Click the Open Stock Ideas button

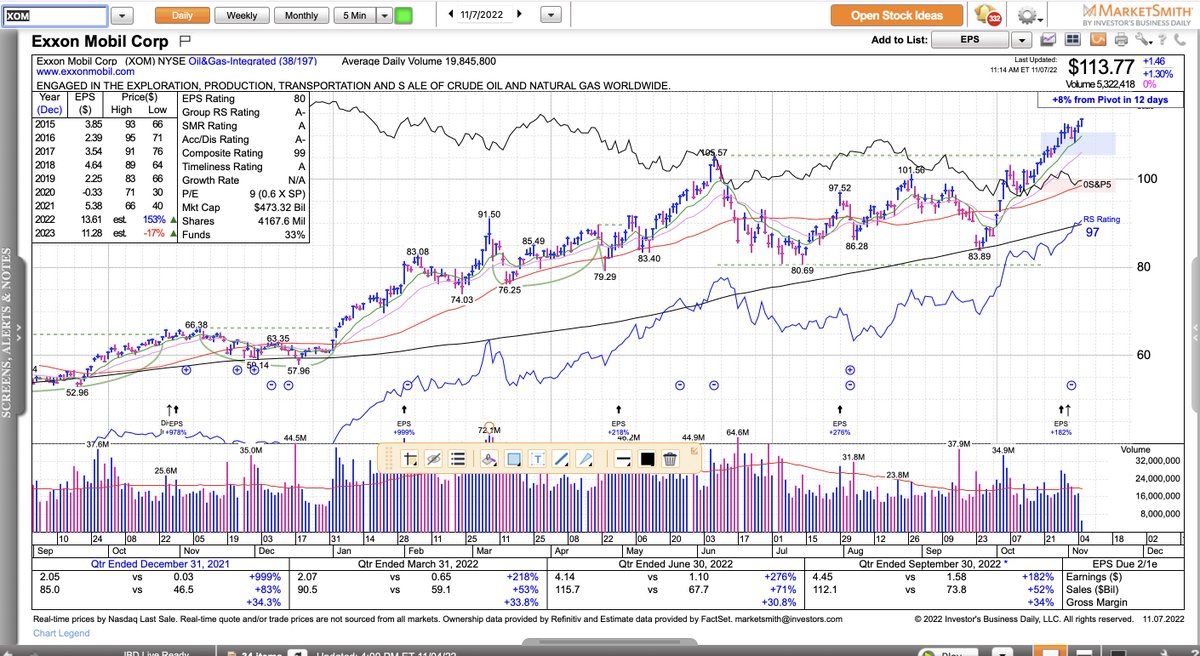(895, 15)
